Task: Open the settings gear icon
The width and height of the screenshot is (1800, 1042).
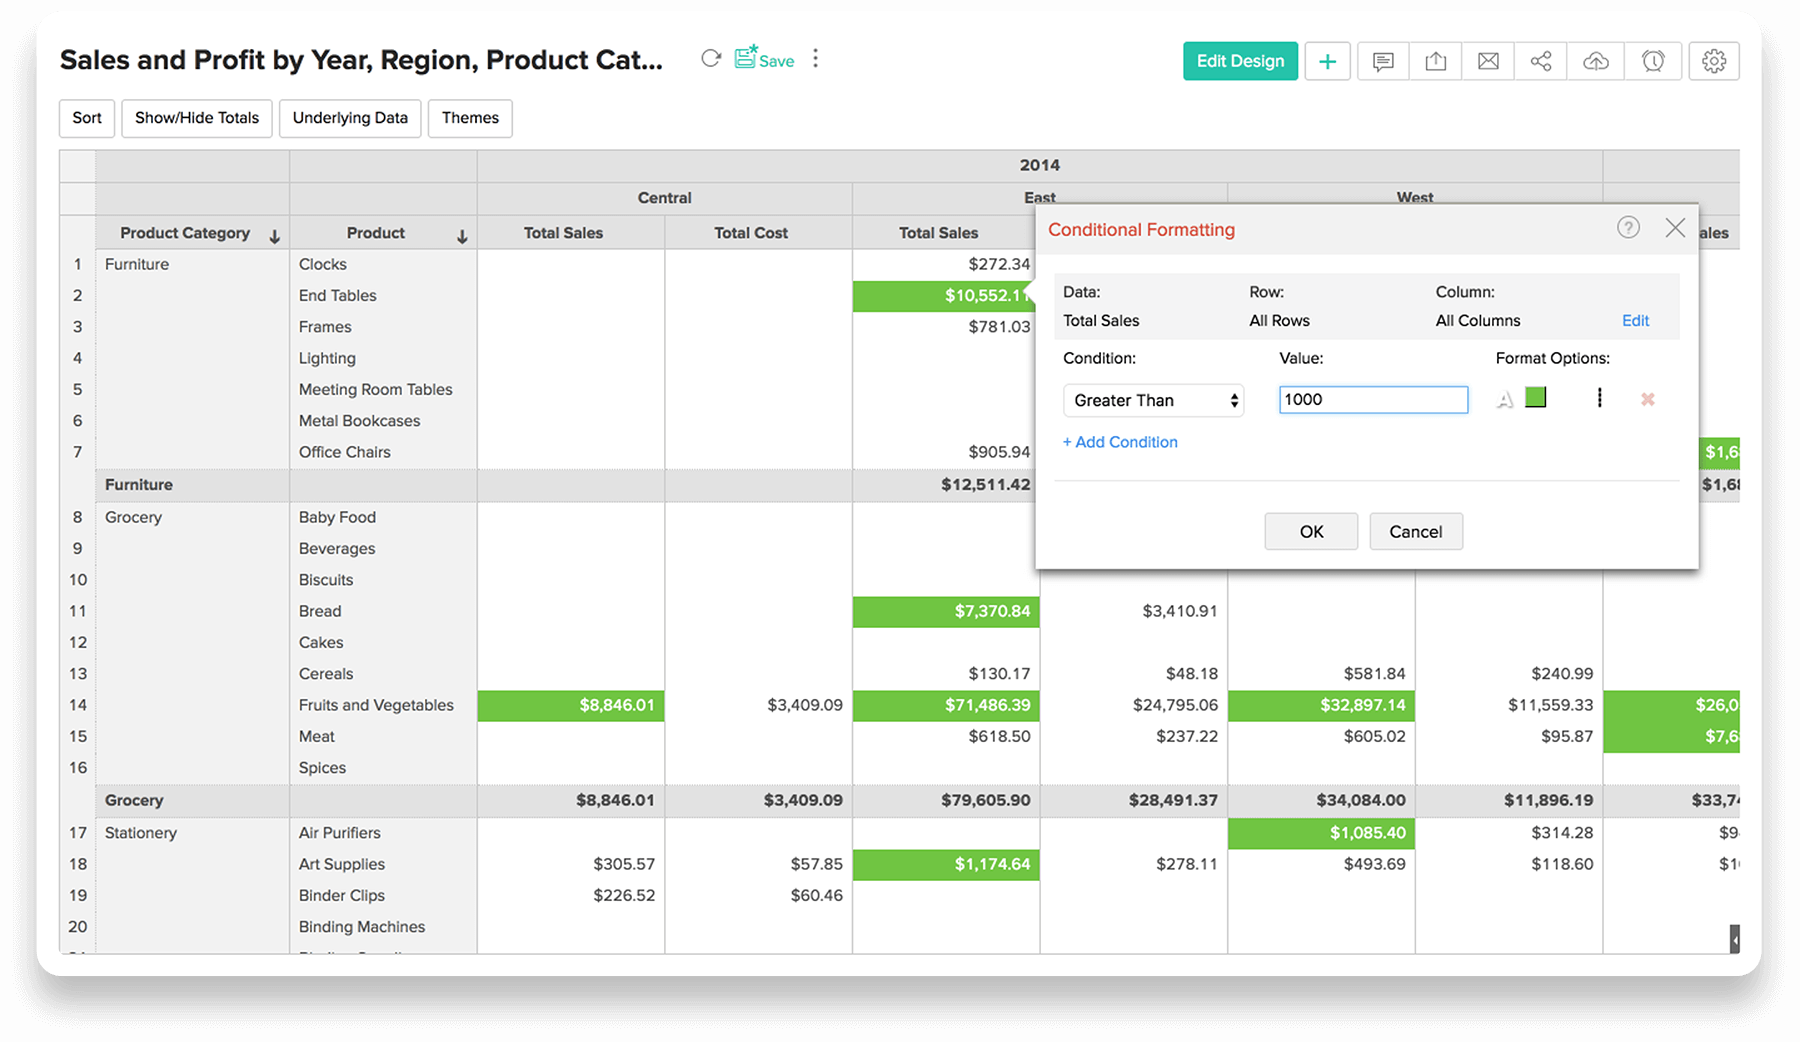Action: tap(1714, 61)
